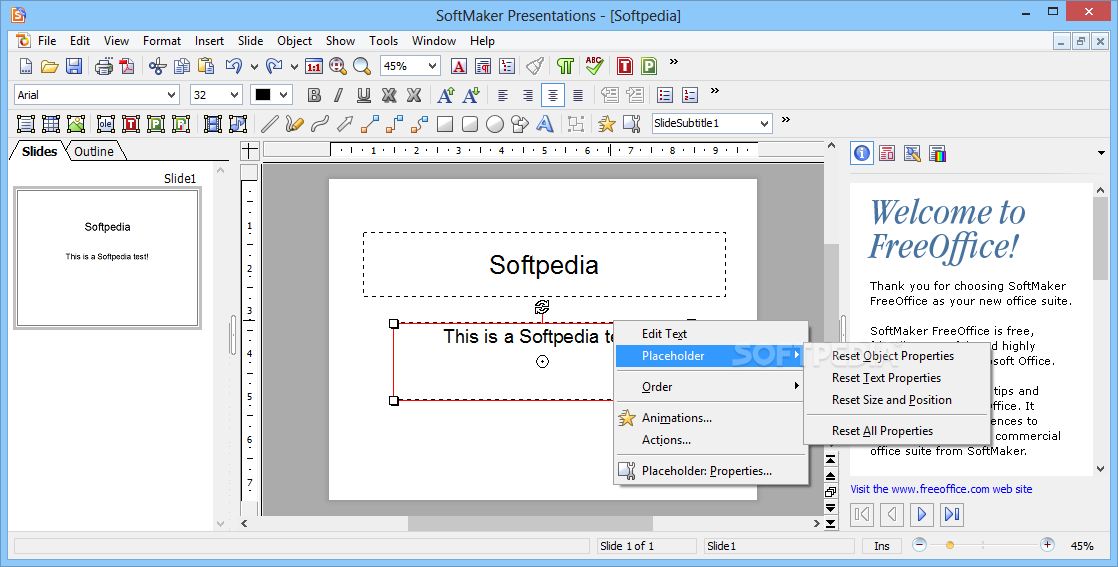Align text to the right
This screenshot has height=567, width=1118.
[528, 95]
